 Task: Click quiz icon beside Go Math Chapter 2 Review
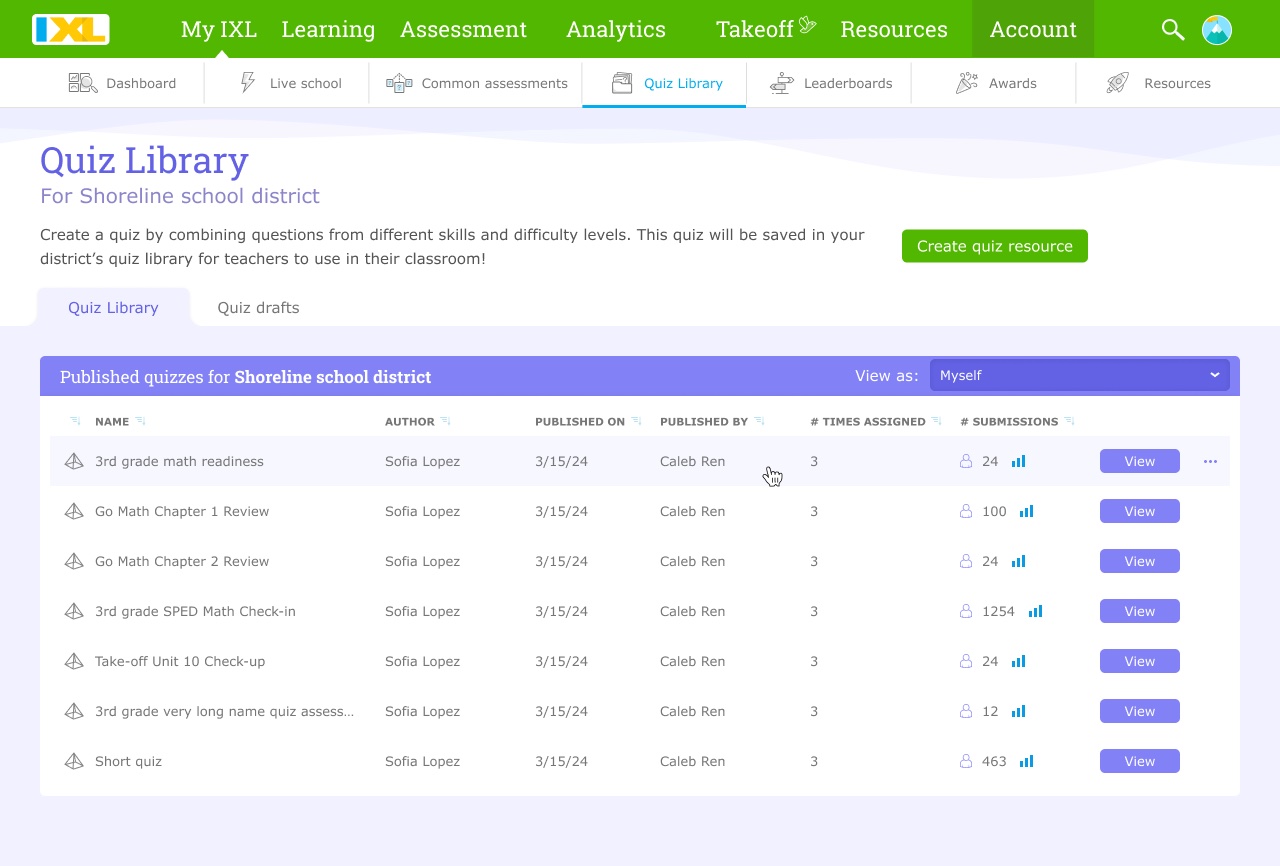[x=74, y=561]
